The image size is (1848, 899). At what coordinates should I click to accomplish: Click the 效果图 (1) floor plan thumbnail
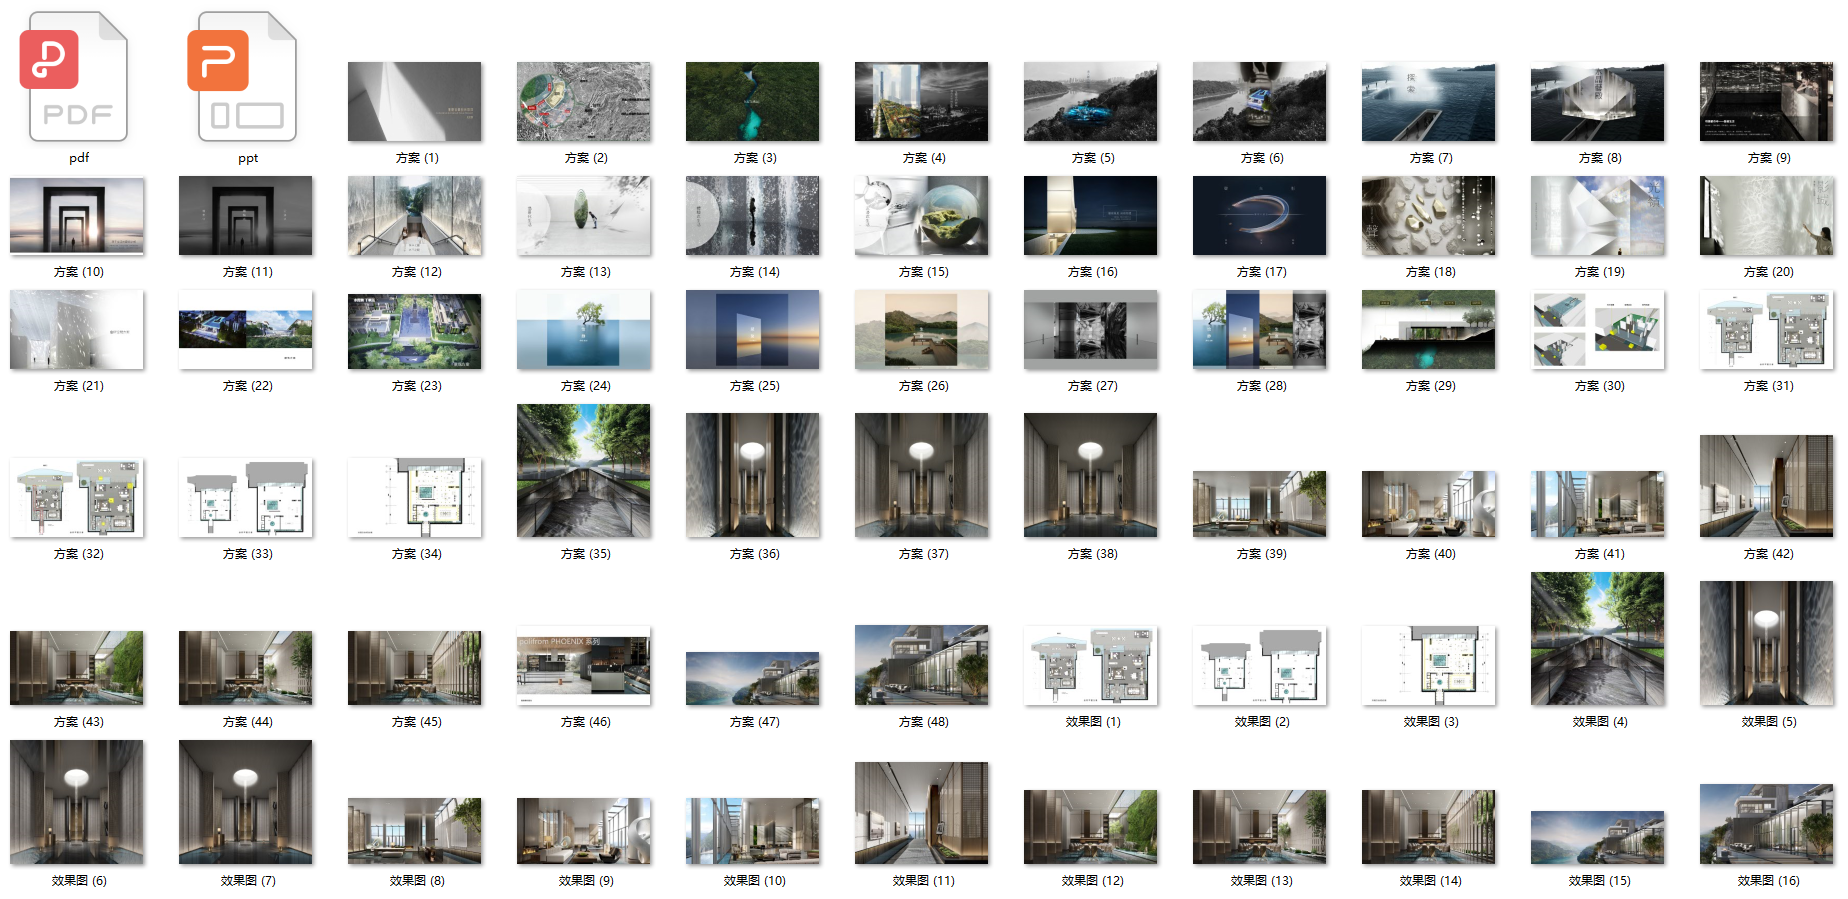[1090, 665]
